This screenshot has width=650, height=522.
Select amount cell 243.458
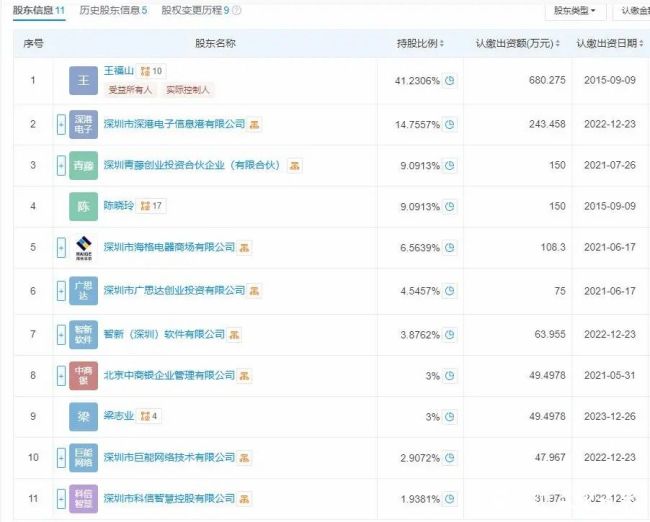point(547,124)
